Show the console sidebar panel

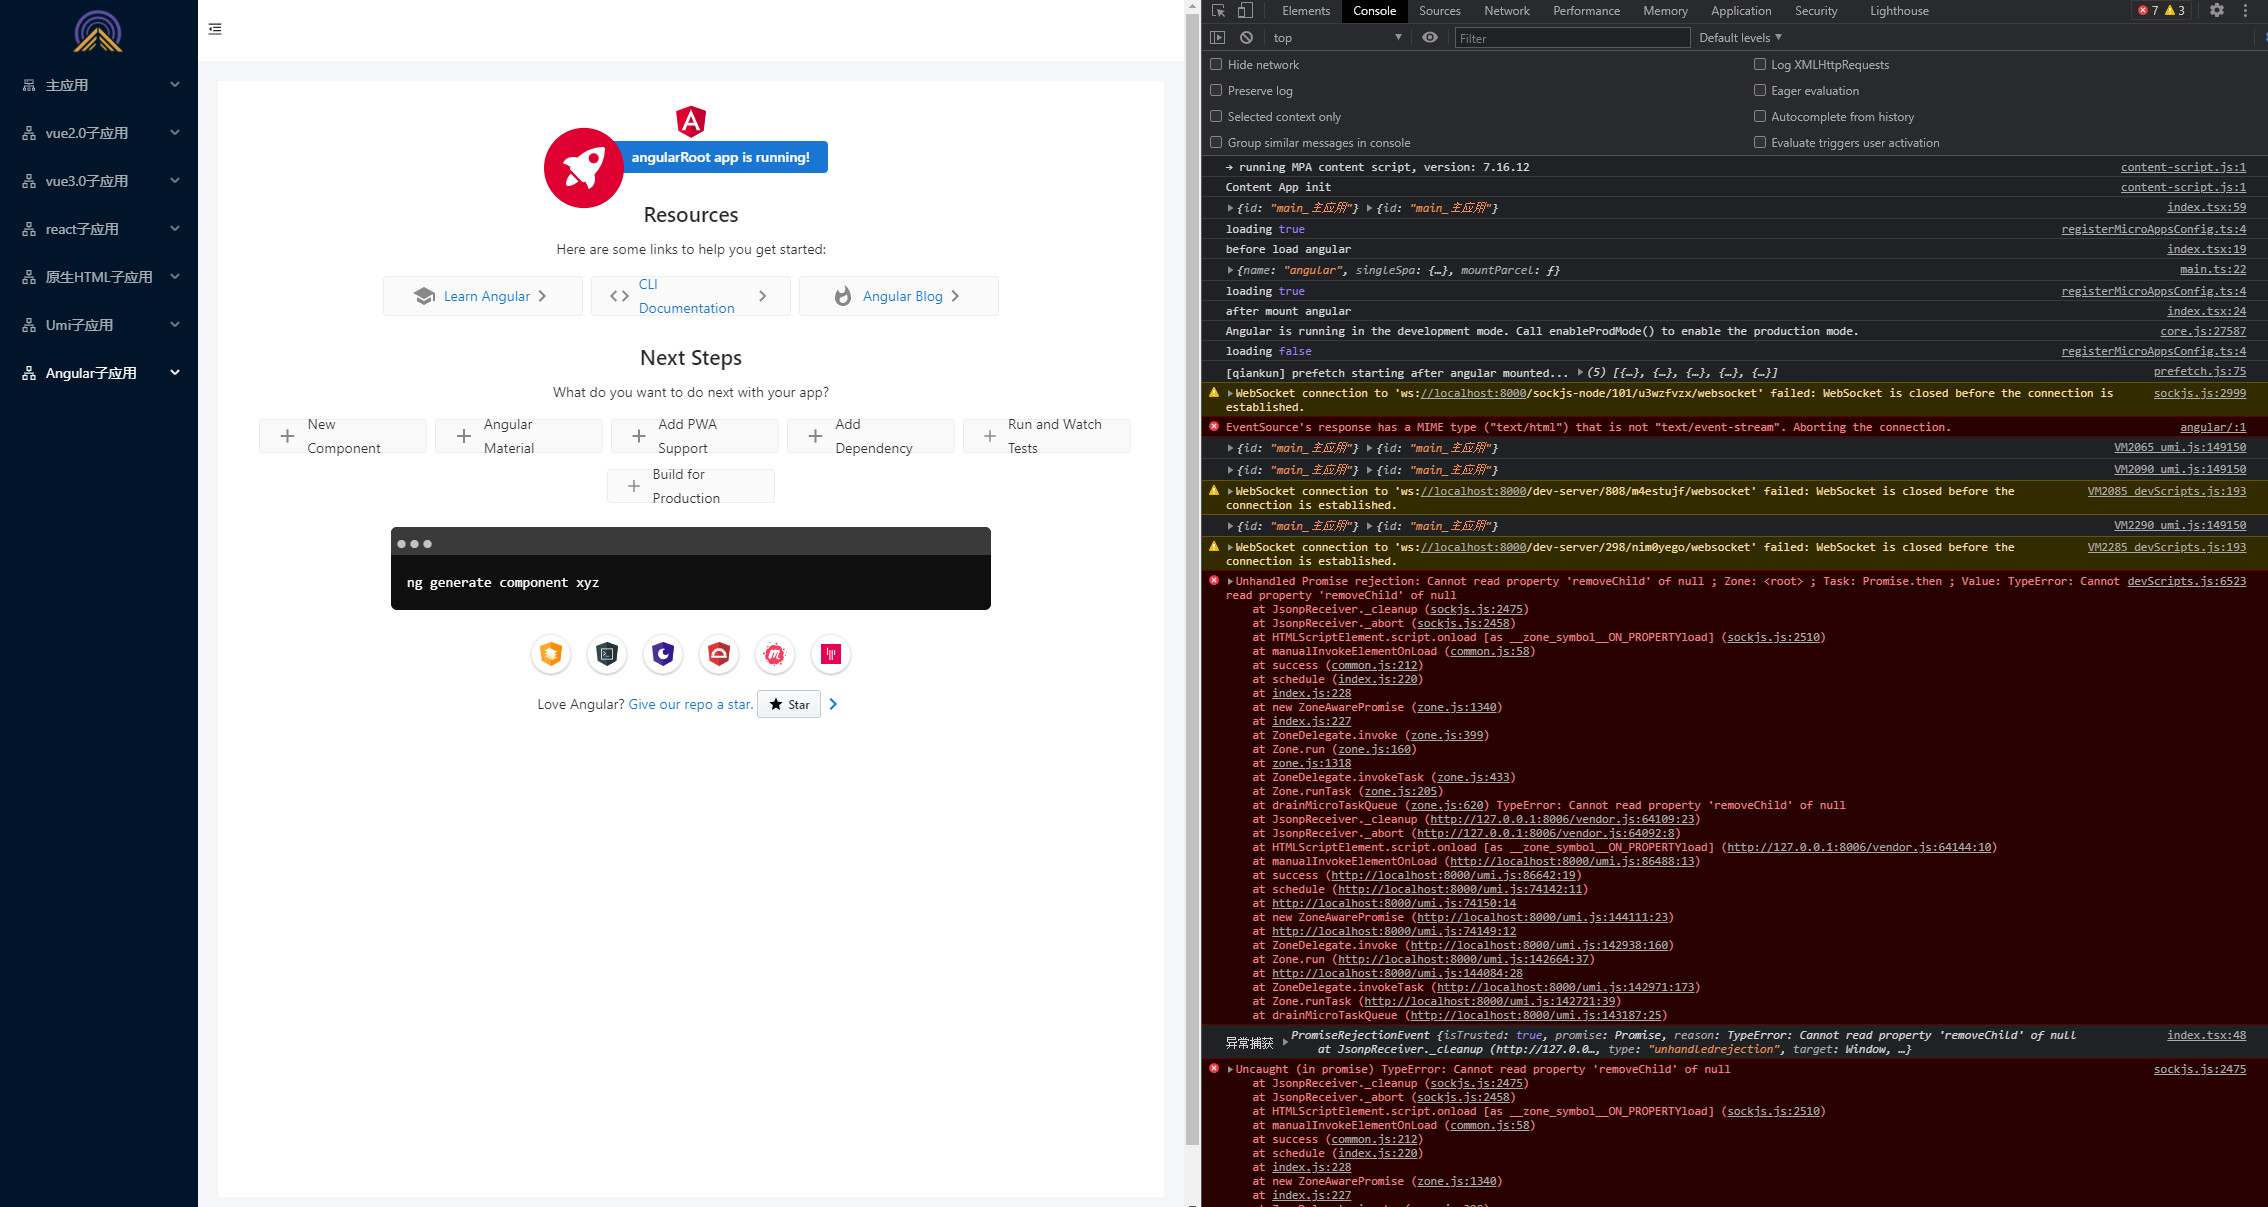coord(1217,38)
